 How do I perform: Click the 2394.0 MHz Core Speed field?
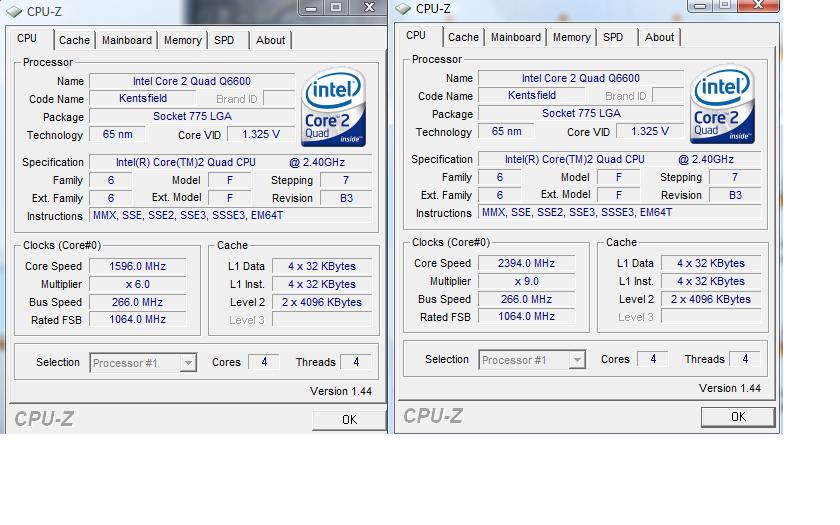526,263
